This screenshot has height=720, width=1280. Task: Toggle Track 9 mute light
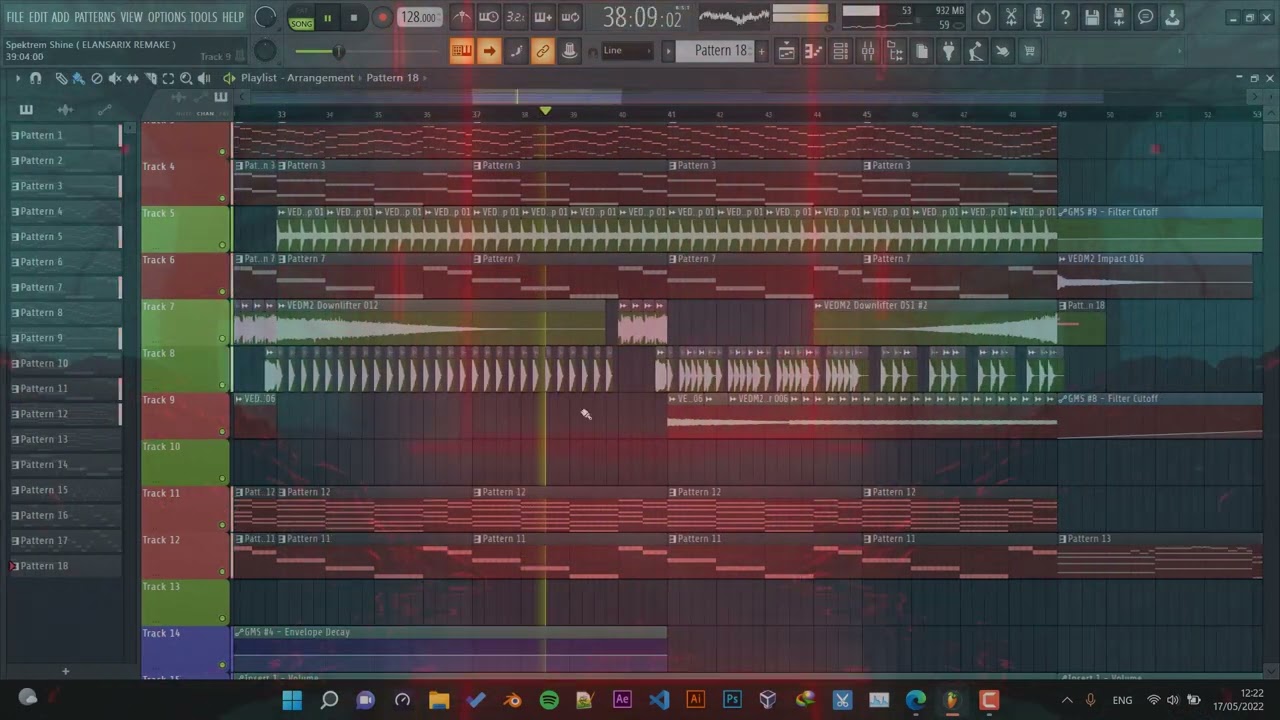click(222, 432)
